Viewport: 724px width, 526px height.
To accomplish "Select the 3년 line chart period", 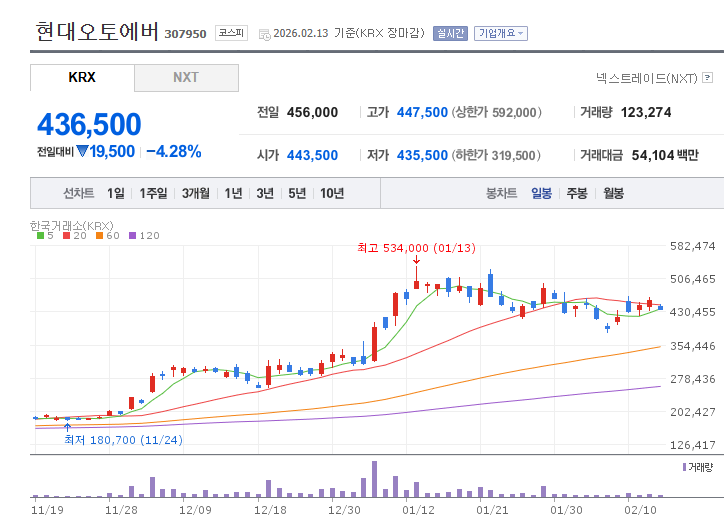I will point(265,193).
